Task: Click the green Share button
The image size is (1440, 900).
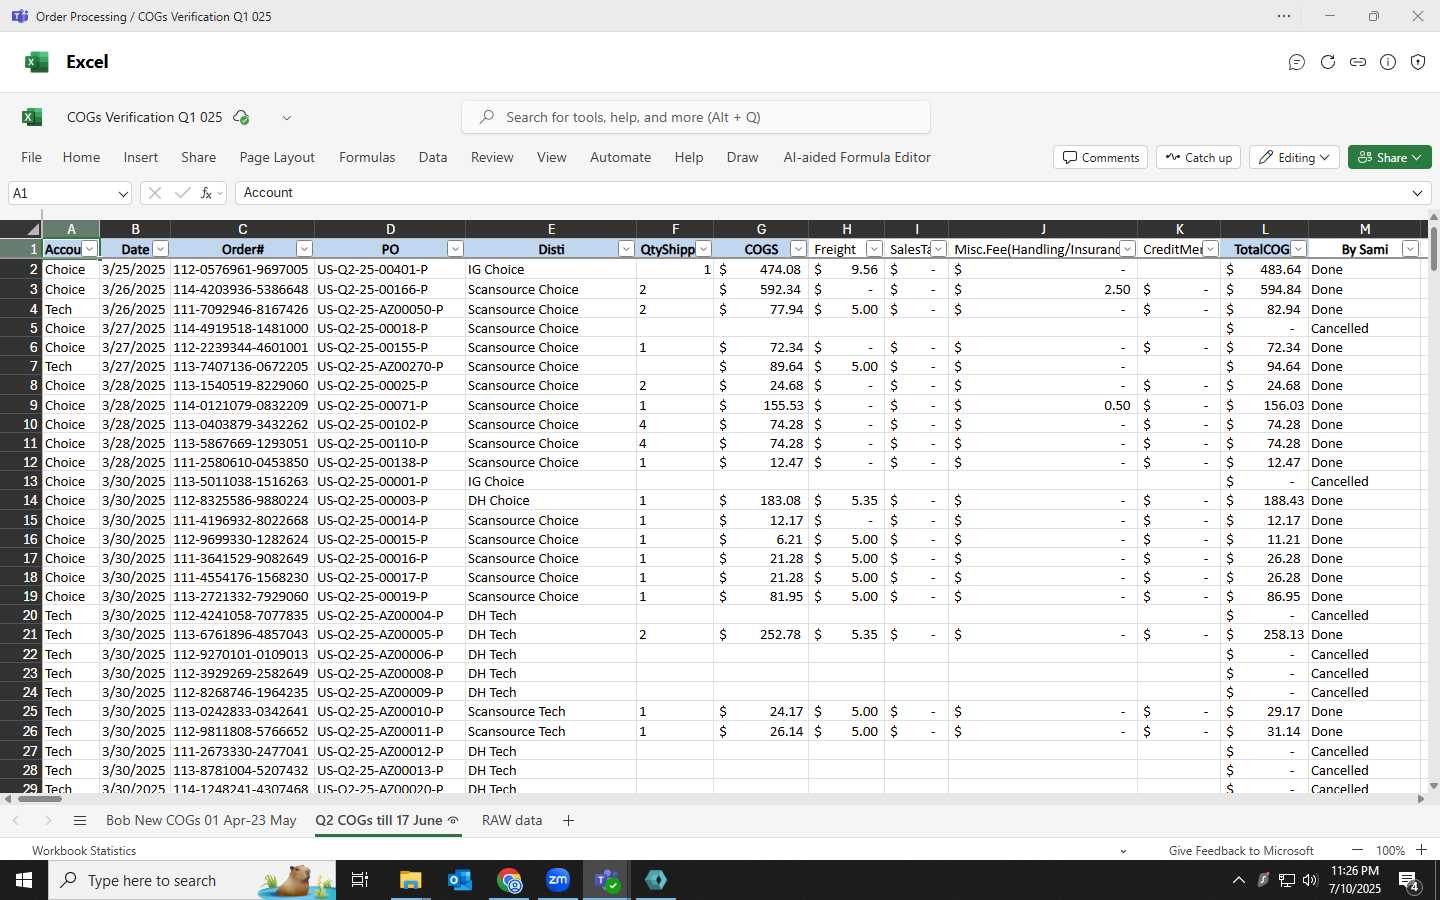Action: coord(1390,157)
